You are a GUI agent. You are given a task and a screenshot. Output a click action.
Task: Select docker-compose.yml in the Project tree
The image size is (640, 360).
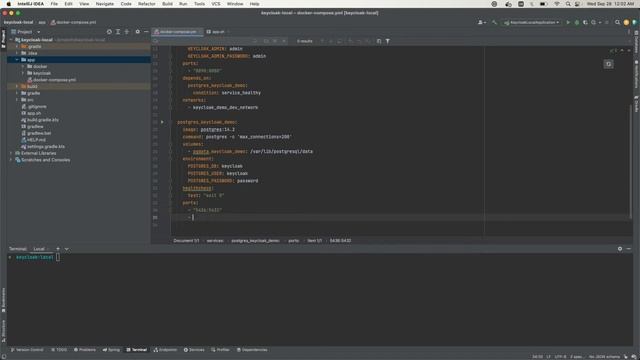click(55, 80)
